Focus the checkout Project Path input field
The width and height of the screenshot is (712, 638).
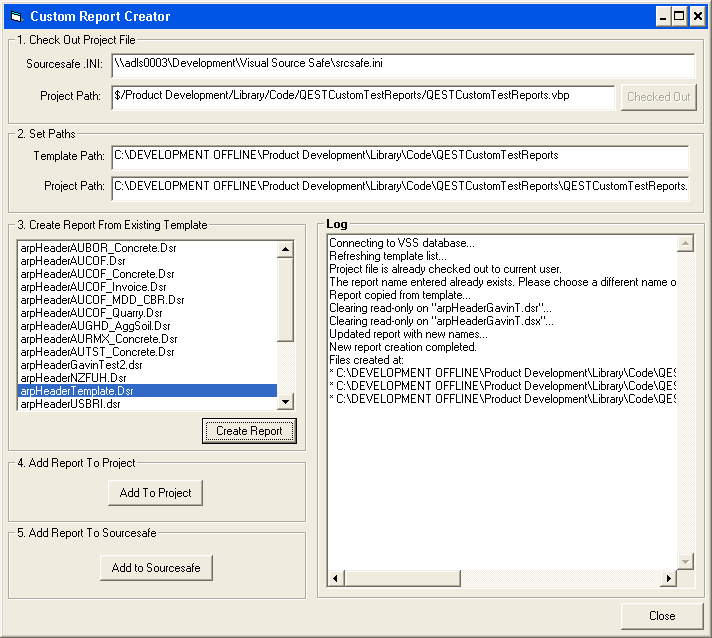pos(362,96)
